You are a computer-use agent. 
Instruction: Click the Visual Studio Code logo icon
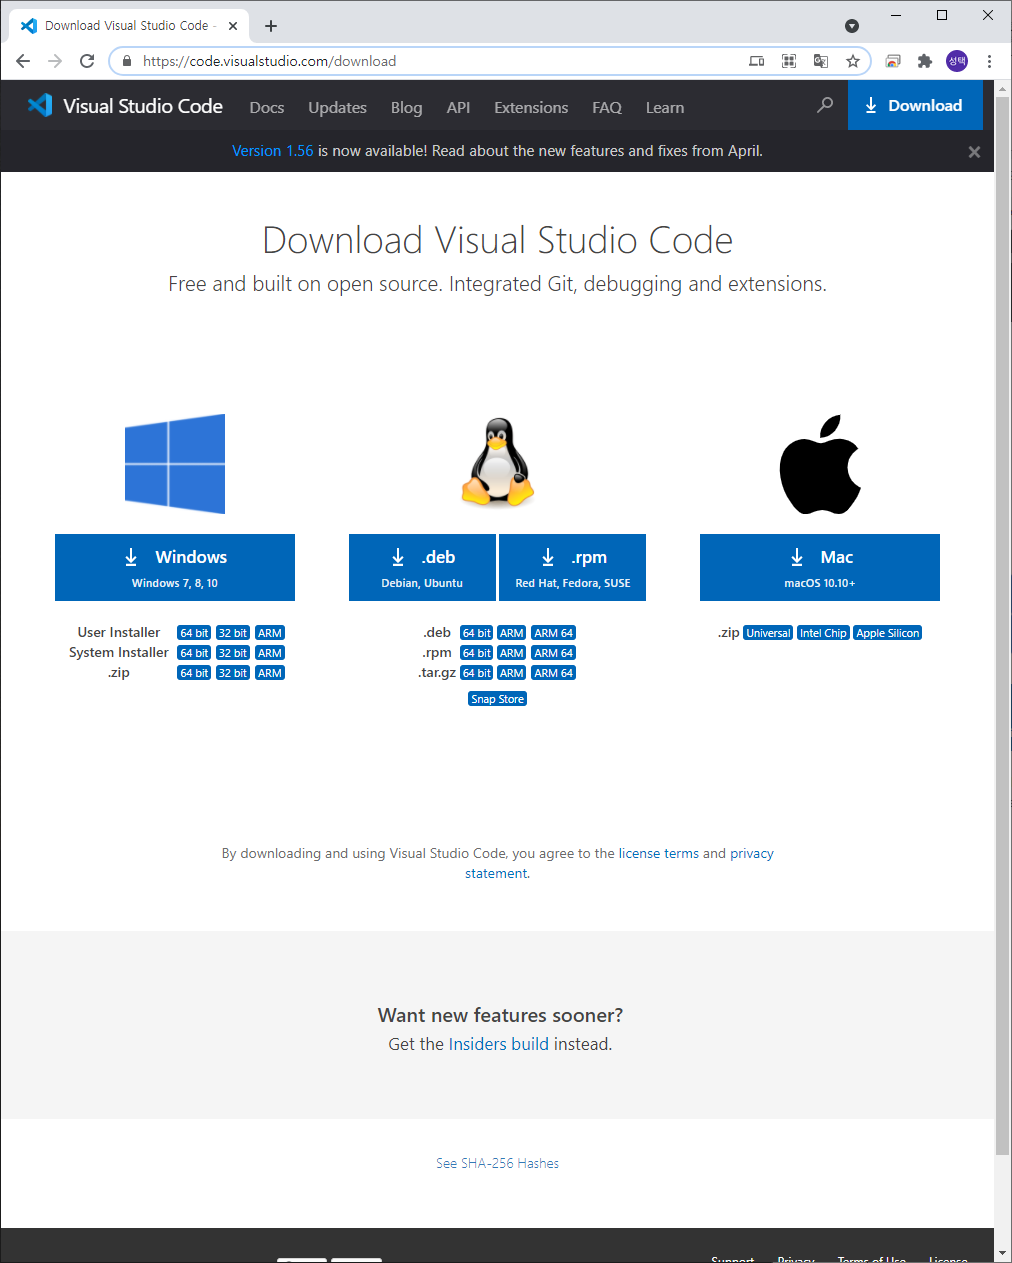tap(40, 105)
